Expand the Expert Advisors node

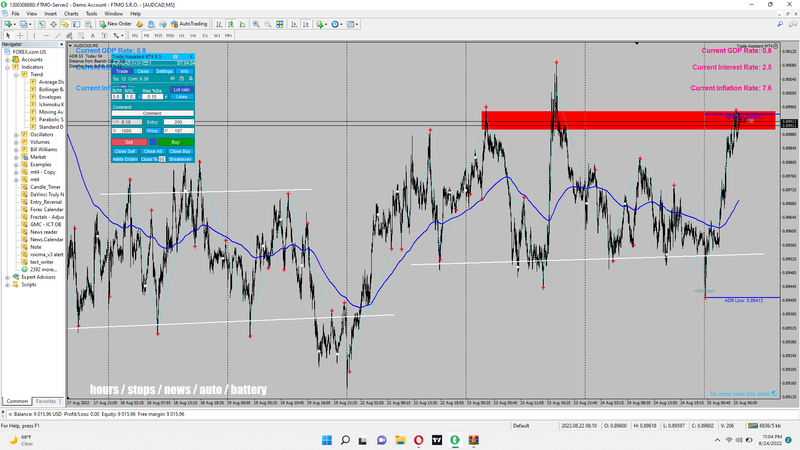click(x=8, y=277)
